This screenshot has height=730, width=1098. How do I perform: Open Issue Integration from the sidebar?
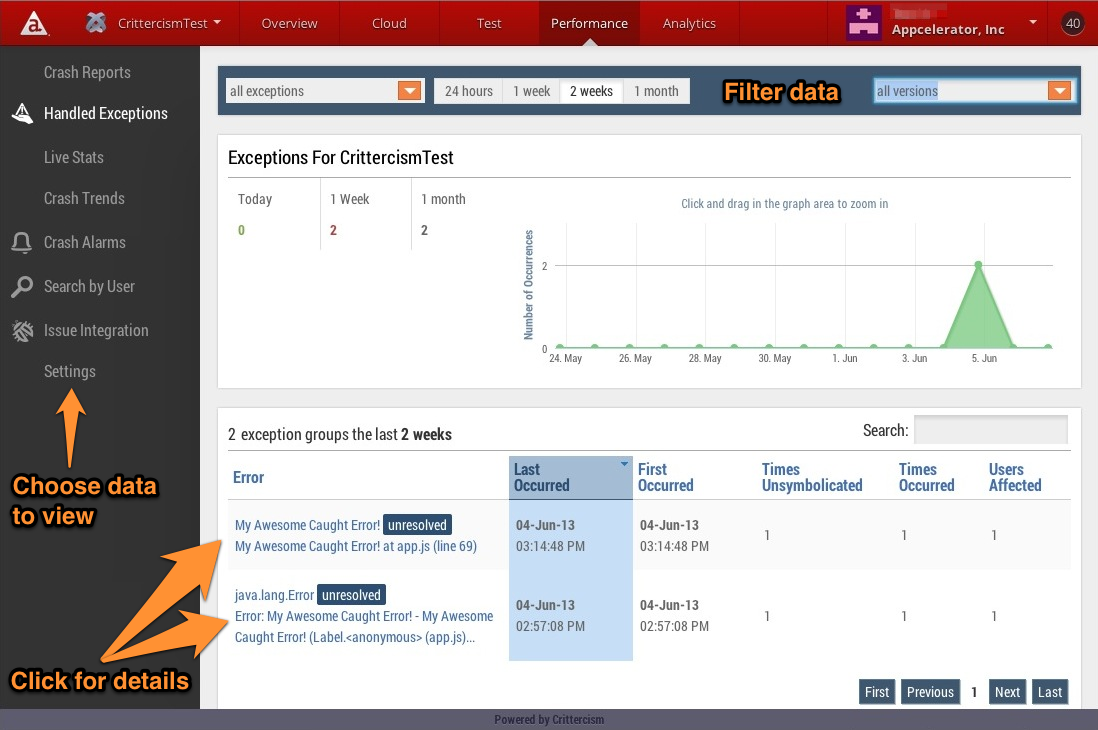tap(96, 331)
